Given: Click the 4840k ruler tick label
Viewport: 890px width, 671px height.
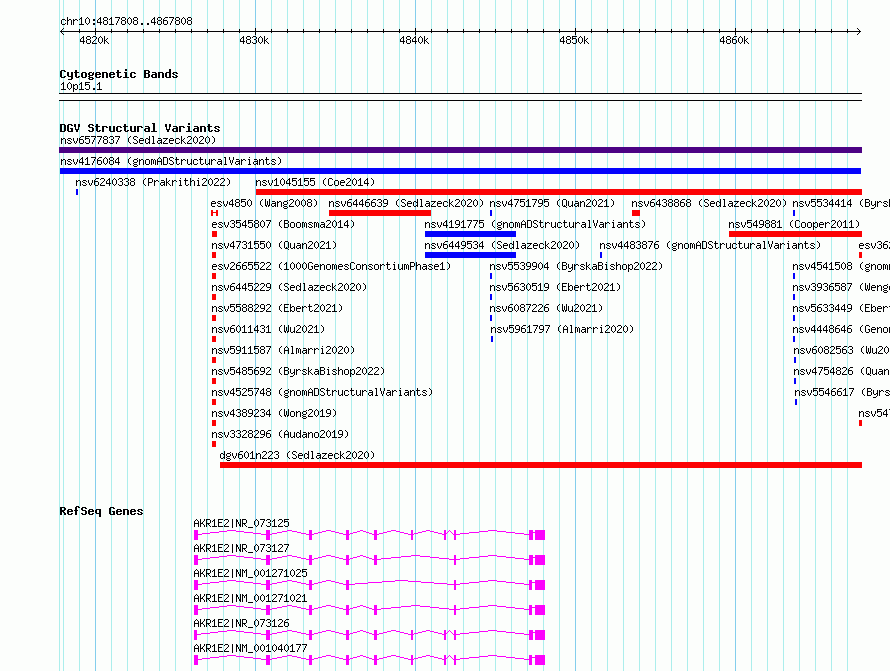Looking at the screenshot, I should click(x=414, y=40).
